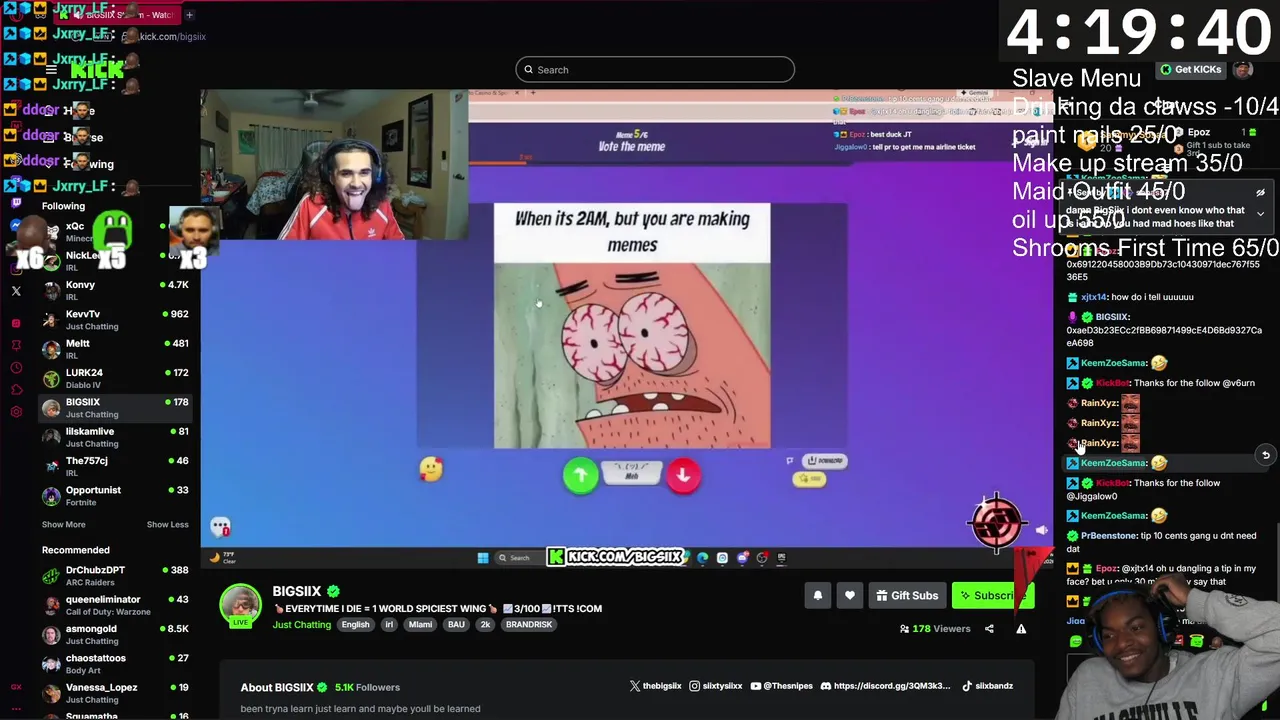This screenshot has width=1280, height=720.
Task: Select the Miami tag
Action: click(x=420, y=625)
